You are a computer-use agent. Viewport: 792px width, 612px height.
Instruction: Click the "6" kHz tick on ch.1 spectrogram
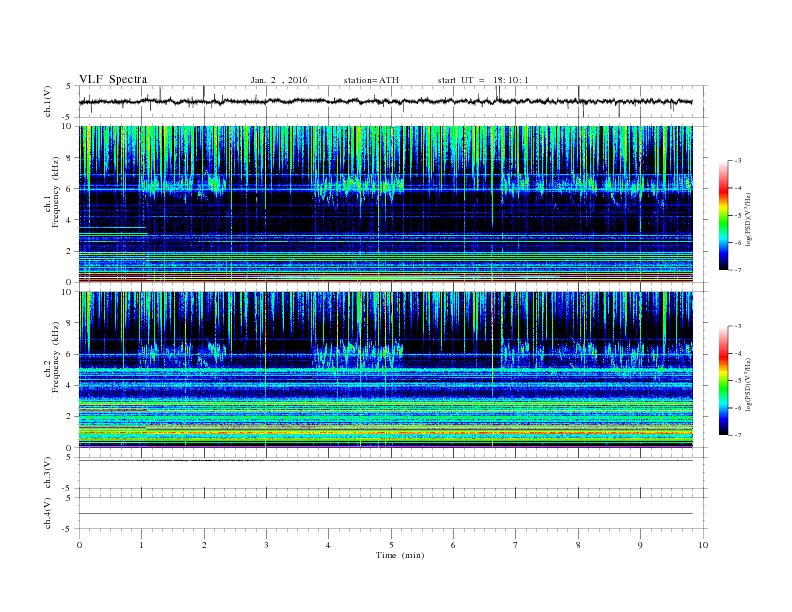(70, 189)
